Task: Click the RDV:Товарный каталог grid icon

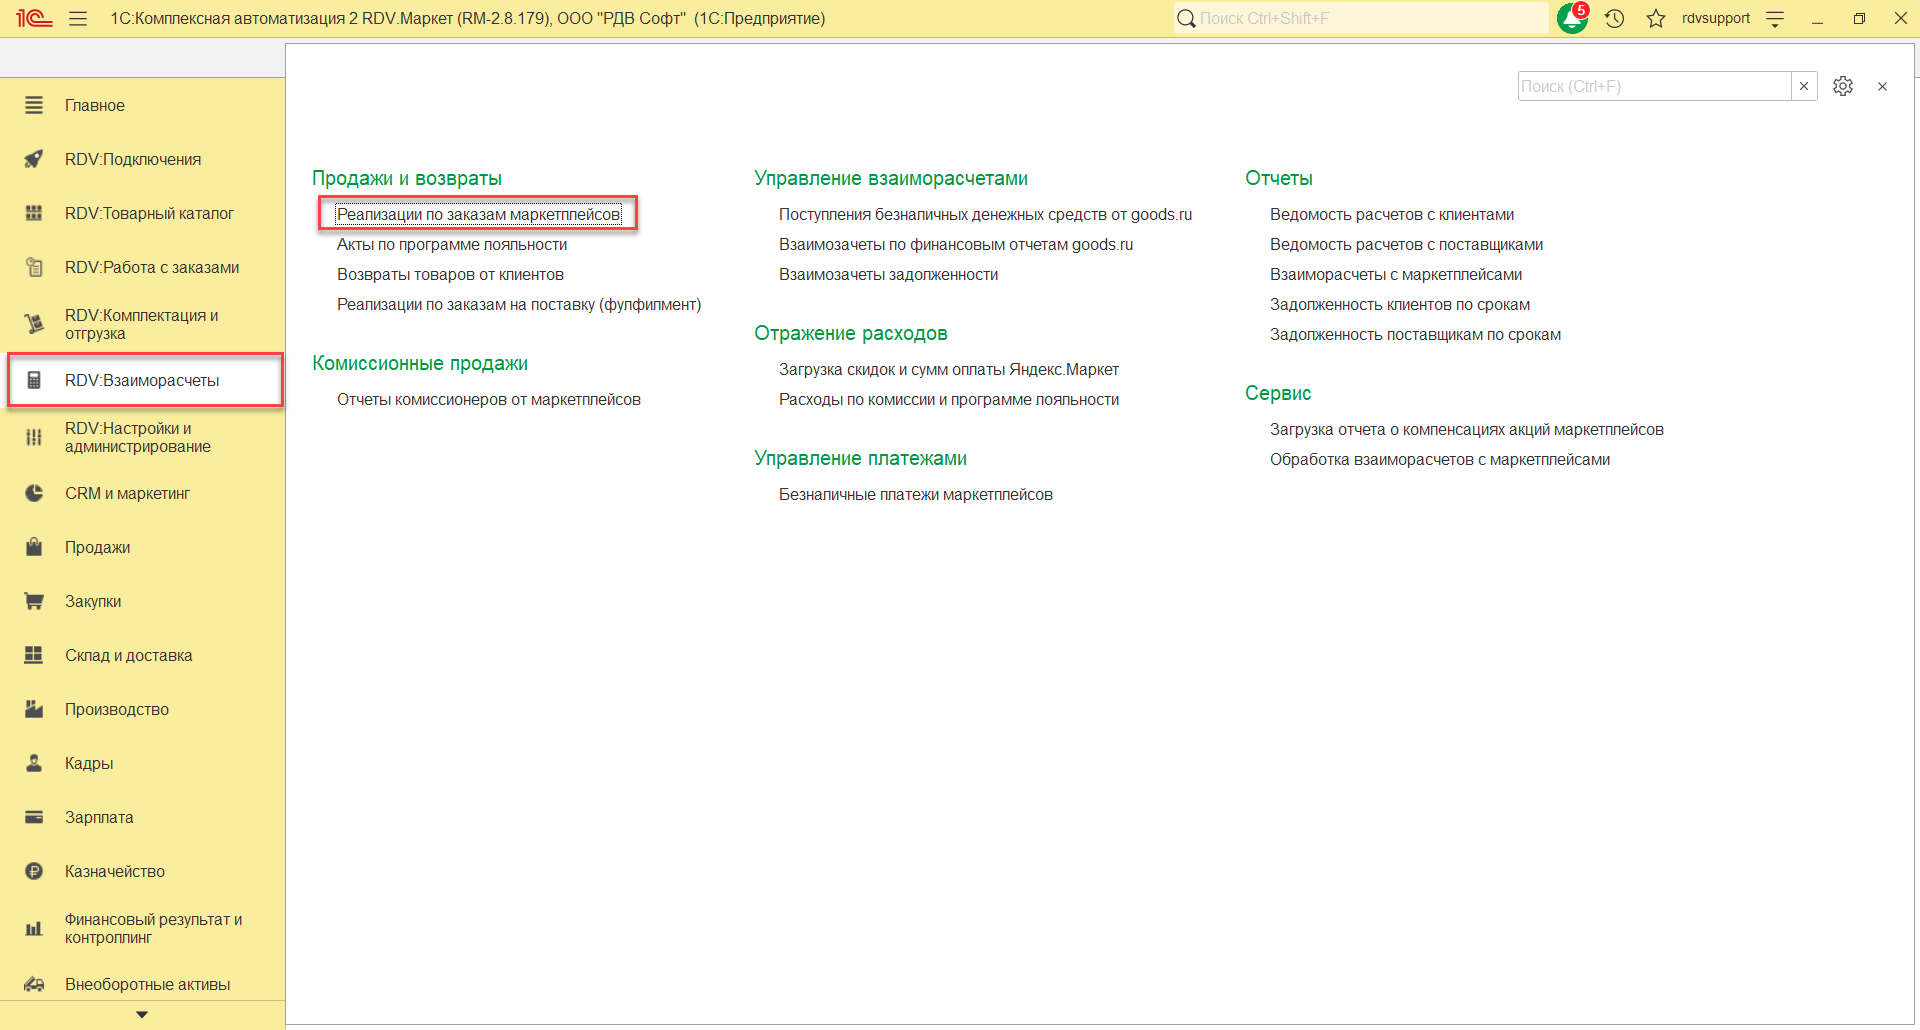Action: click(34, 213)
